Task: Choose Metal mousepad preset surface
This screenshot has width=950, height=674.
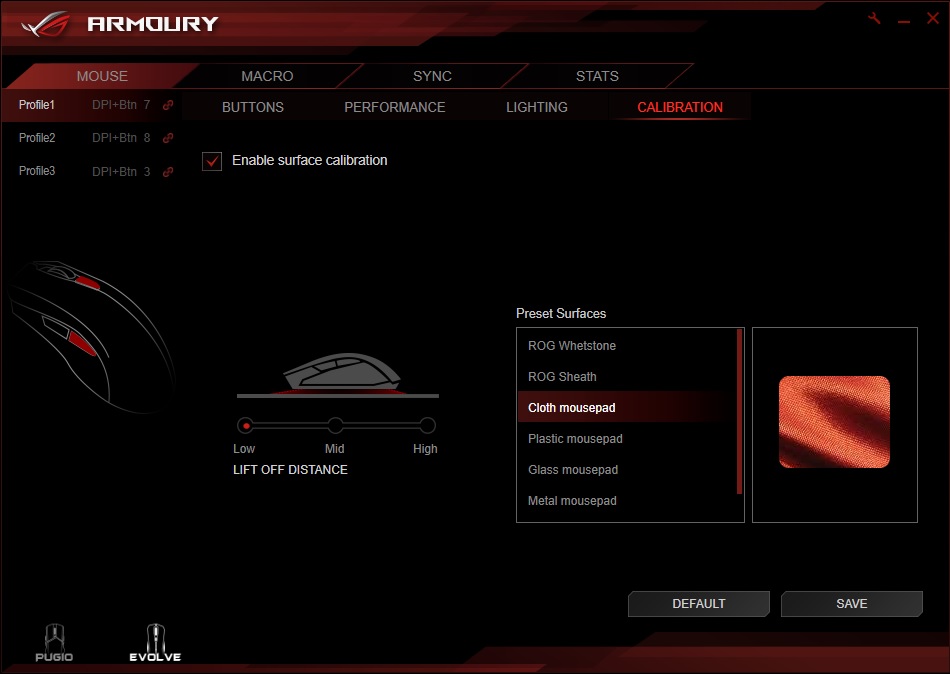Action: [626, 501]
